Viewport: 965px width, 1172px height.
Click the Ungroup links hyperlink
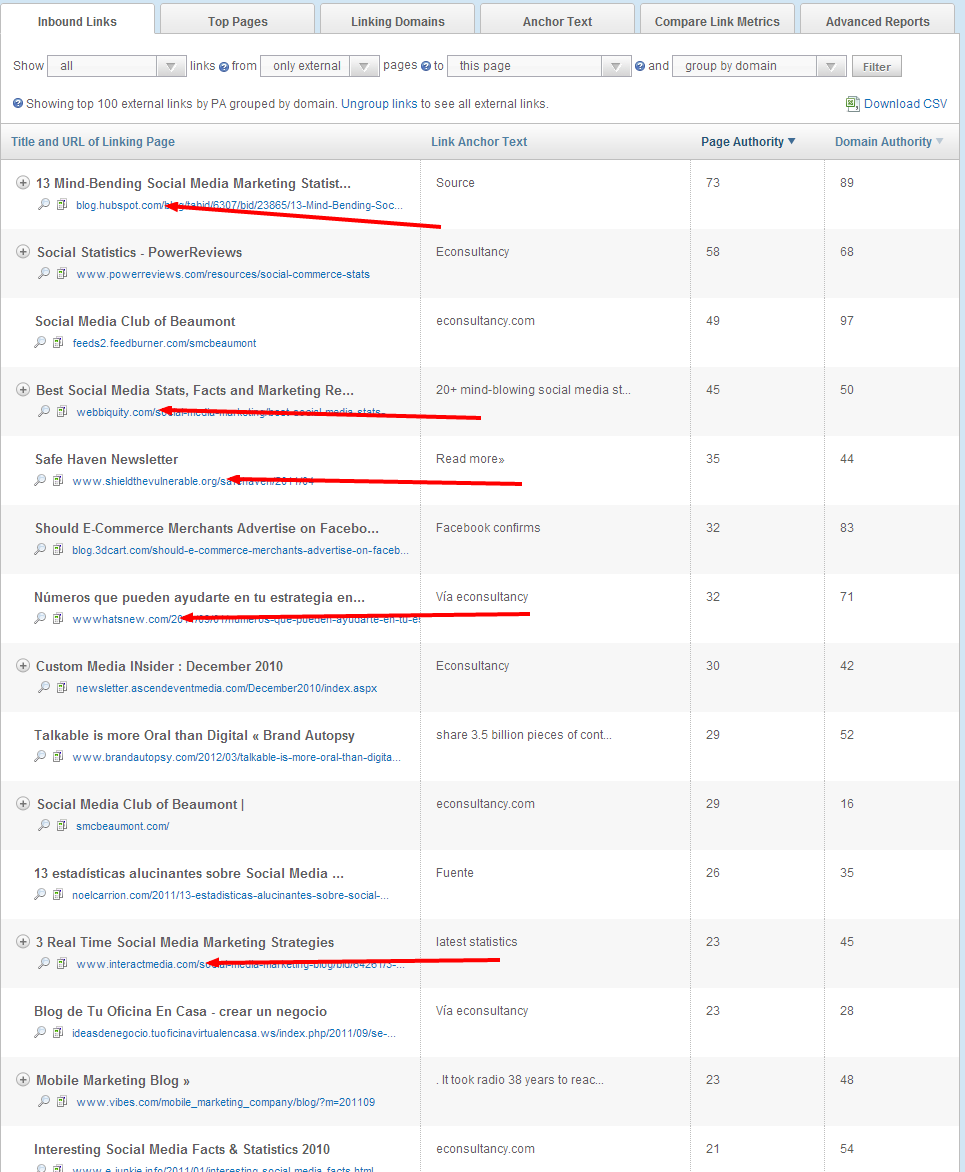(x=379, y=104)
